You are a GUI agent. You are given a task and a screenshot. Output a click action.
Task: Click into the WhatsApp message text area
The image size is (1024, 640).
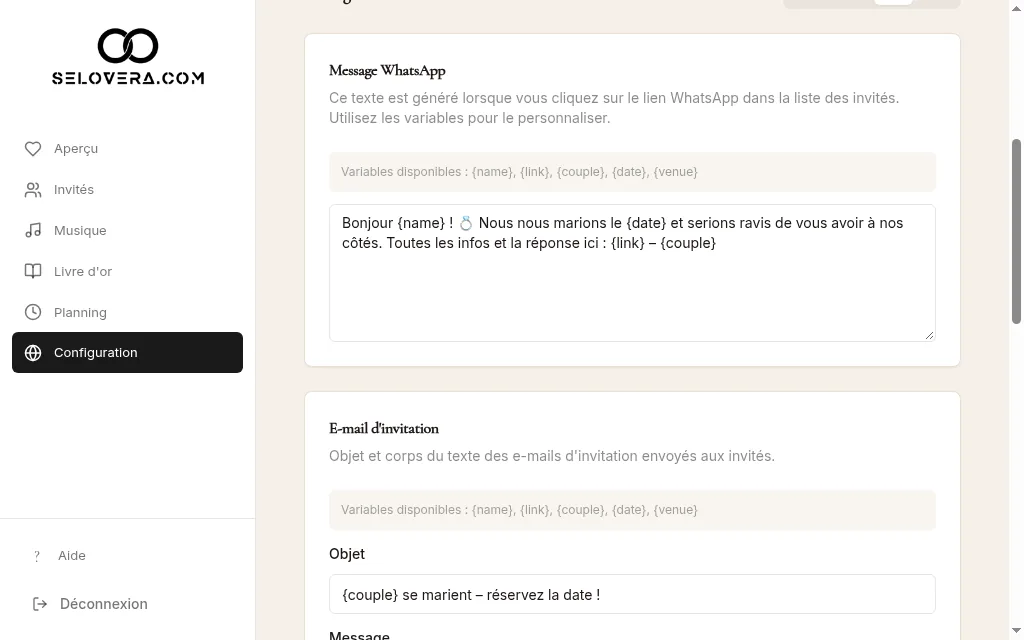click(x=632, y=273)
